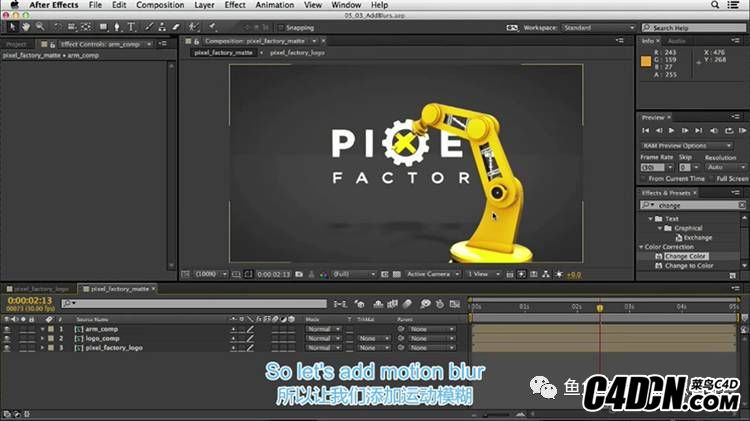Toggle transparency grid in the viewer
The image size is (750, 421).
[x=397, y=274]
